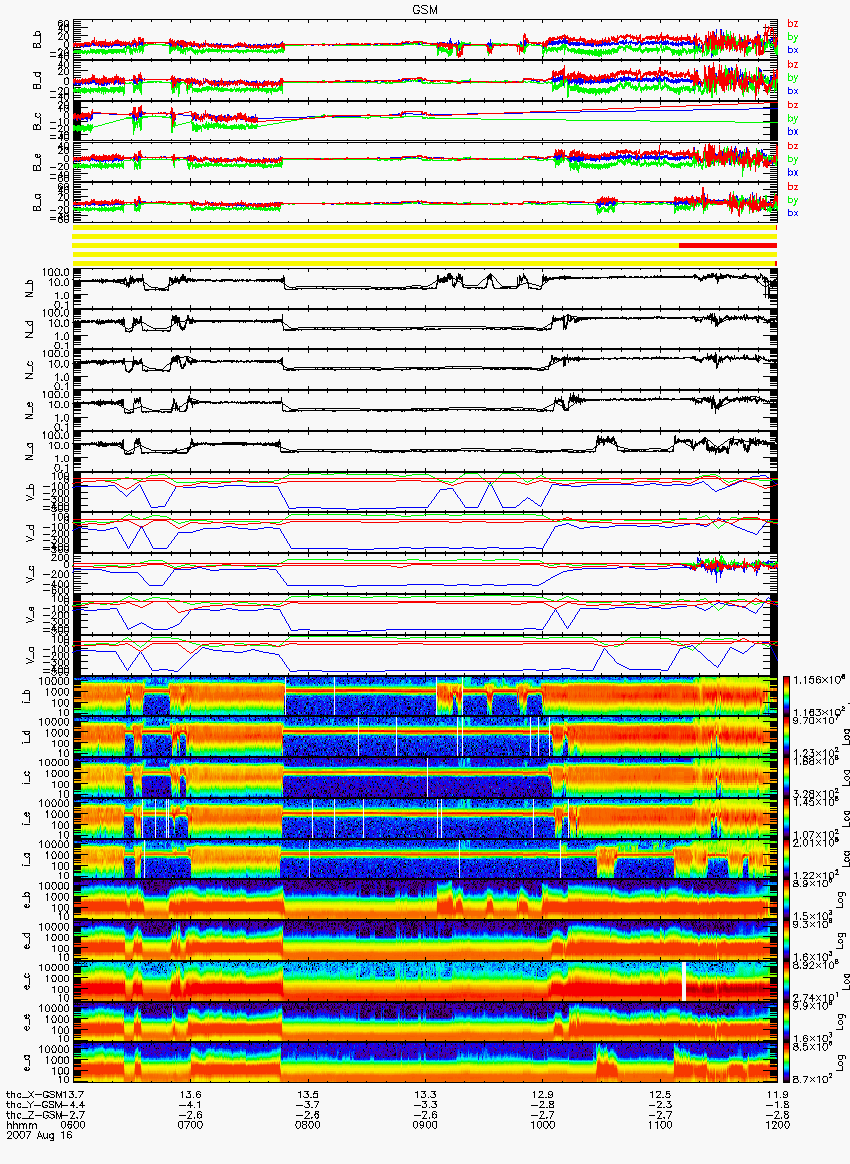
Task: Click the 0800 time tick label
Action: tap(308, 1125)
